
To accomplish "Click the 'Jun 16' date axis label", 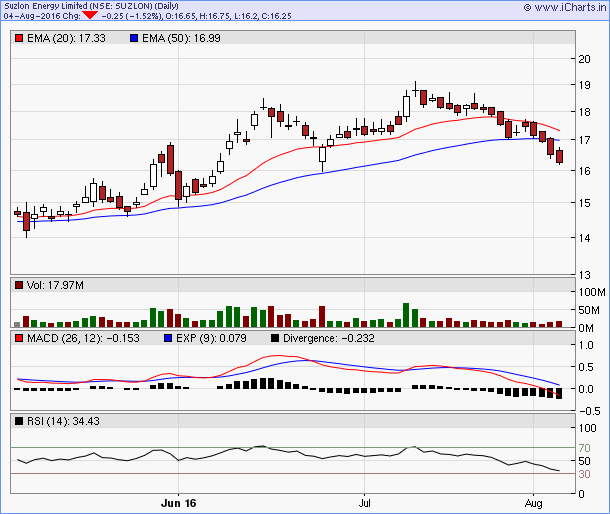I will tap(178, 503).
